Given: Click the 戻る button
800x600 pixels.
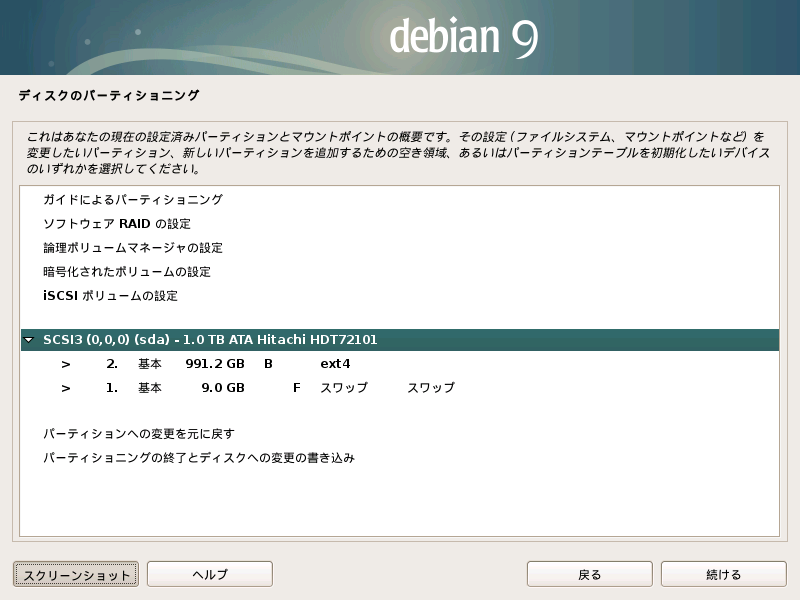Looking at the screenshot, I should click(x=589, y=574).
